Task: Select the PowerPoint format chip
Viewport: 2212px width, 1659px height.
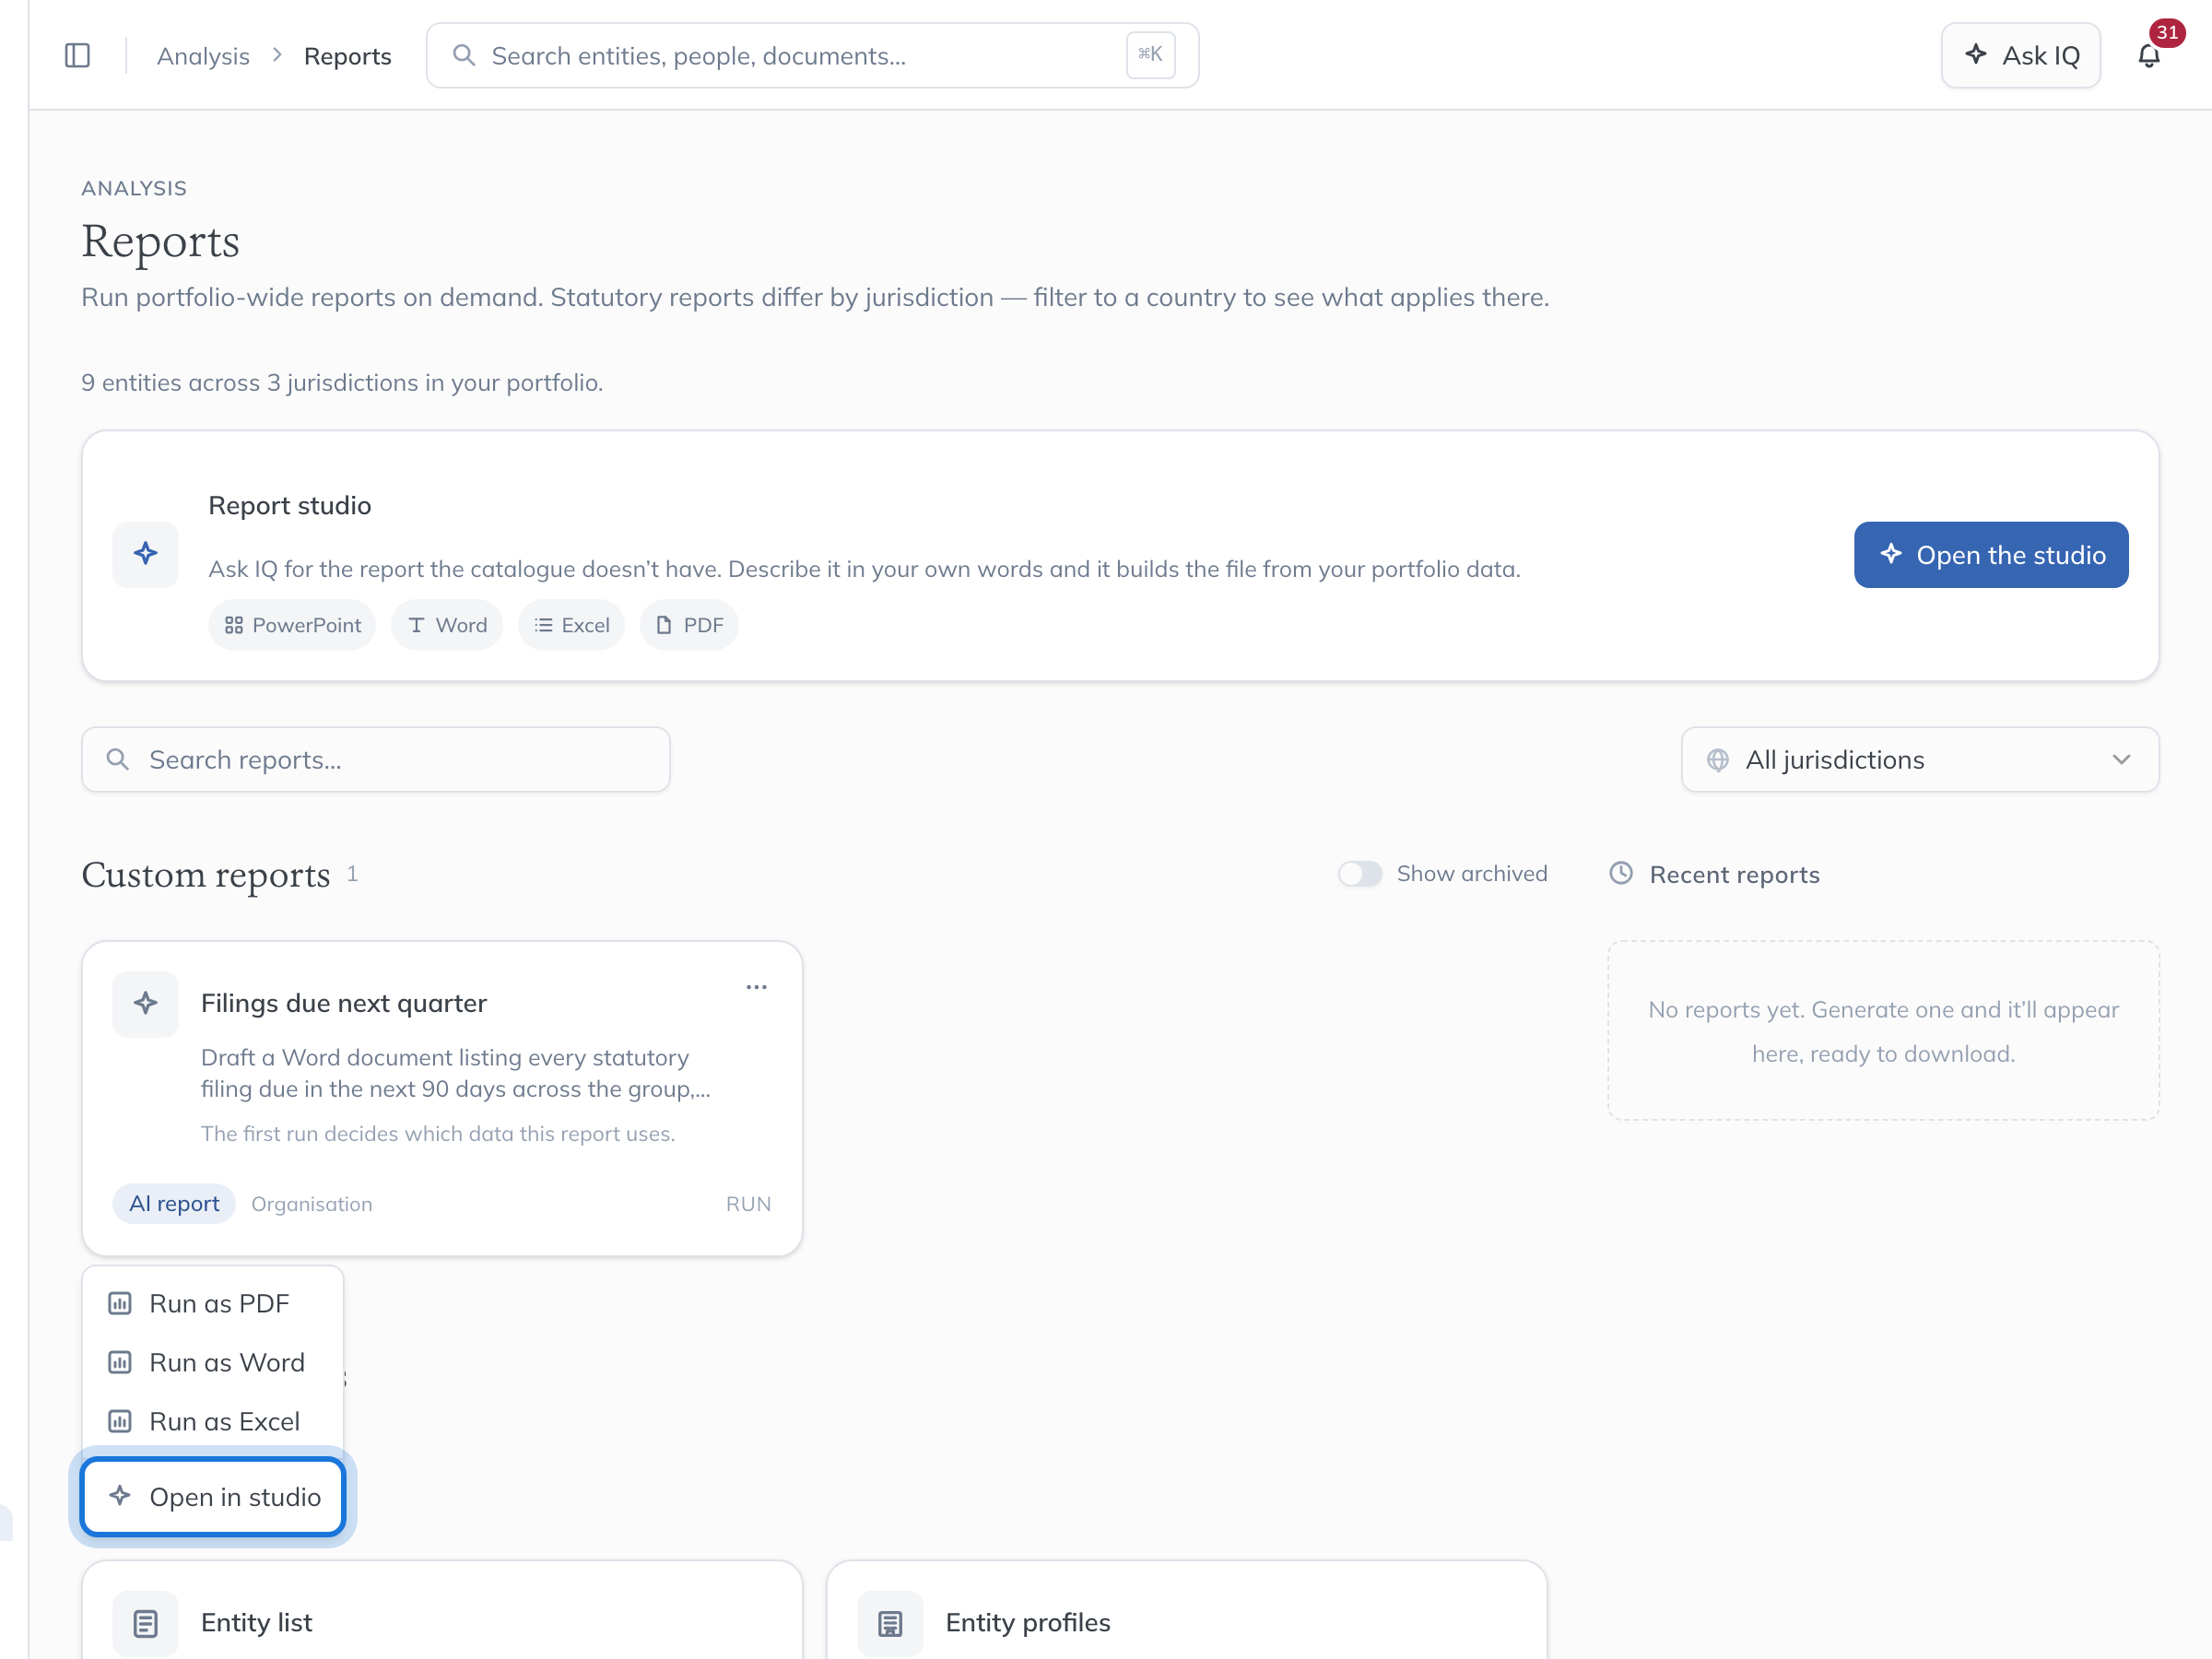Action: pyautogui.click(x=292, y=625)
